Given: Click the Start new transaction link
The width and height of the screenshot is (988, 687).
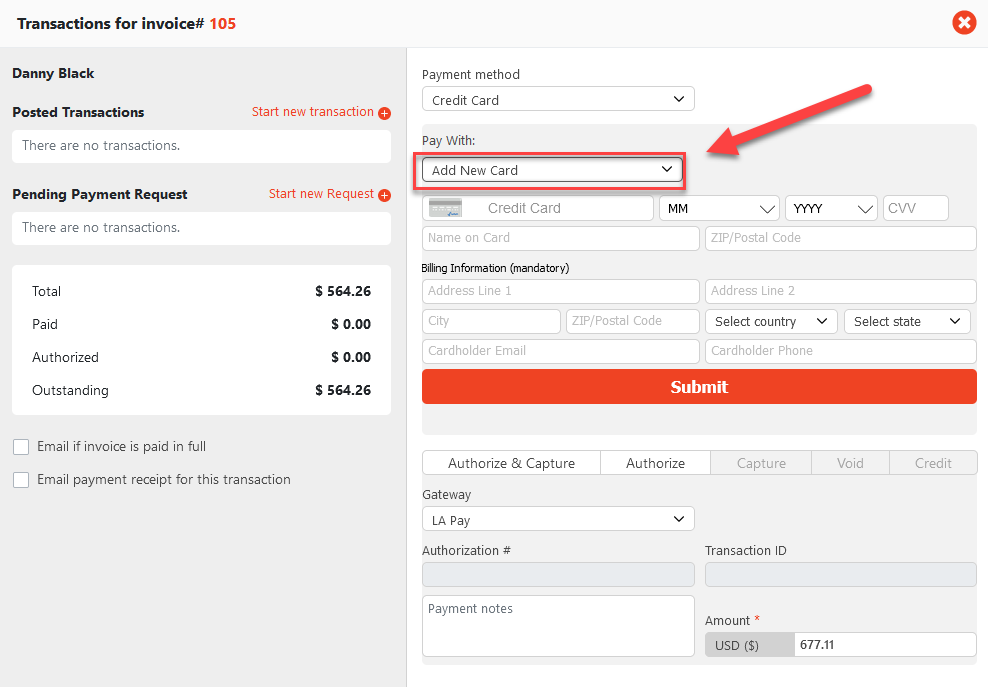Looking at the screenshot, I should 312,112.
